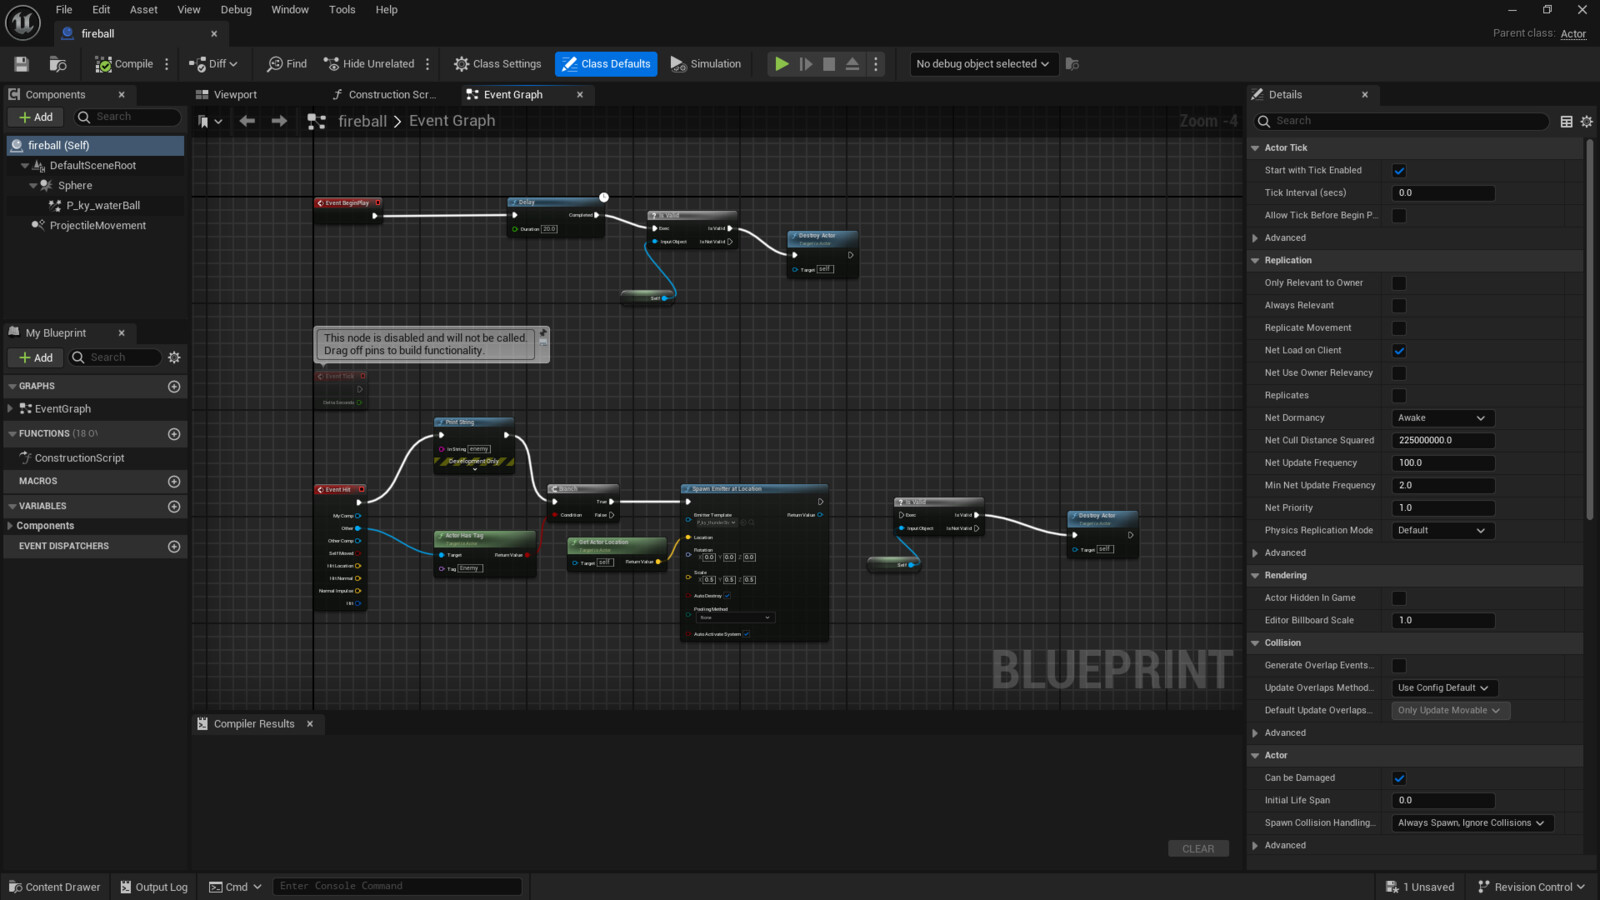Click the debug object locate icon
The height and width of the screenshot is (900, 1600).
1072,64
